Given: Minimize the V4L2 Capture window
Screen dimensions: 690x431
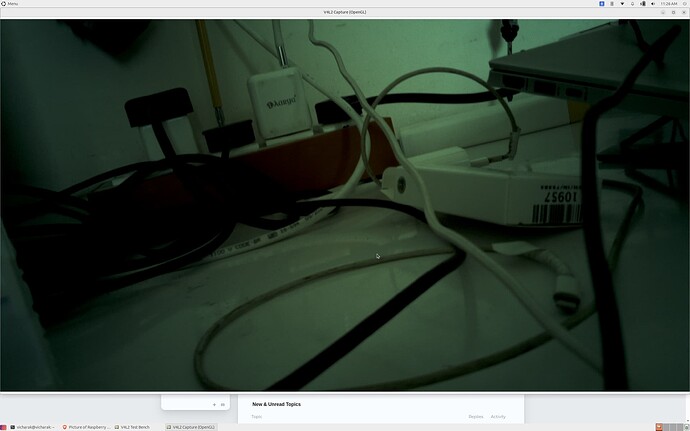Looking at the screenshot, I should (x=663, y=12).
